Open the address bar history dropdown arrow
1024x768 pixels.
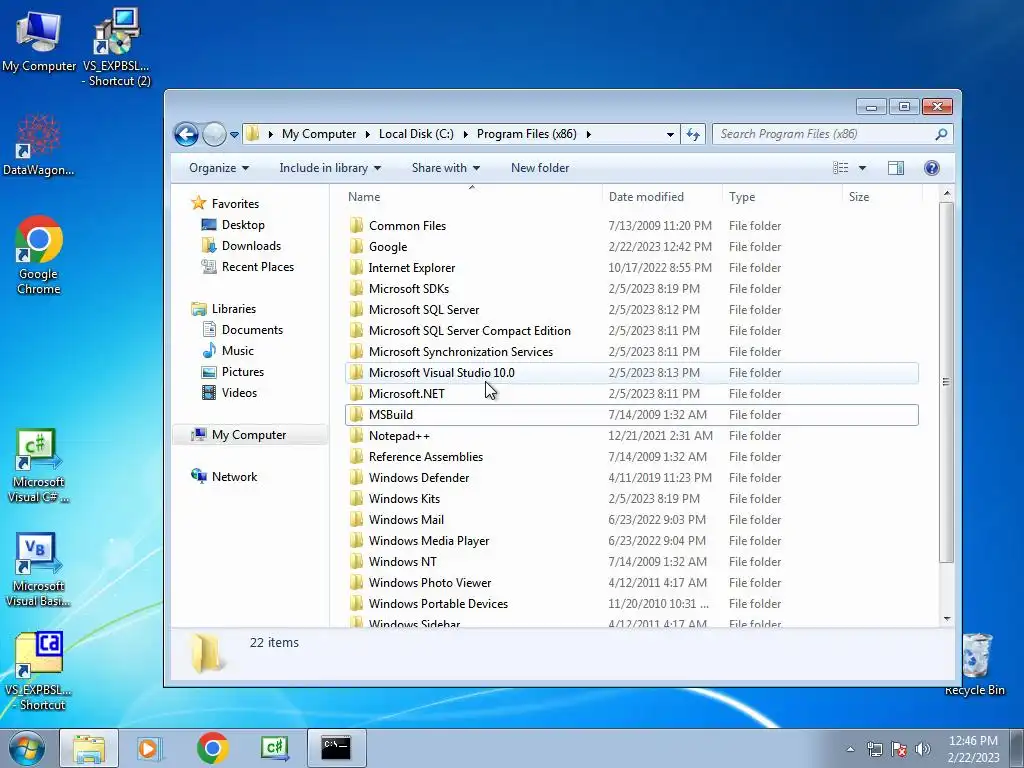pos(670,135)
